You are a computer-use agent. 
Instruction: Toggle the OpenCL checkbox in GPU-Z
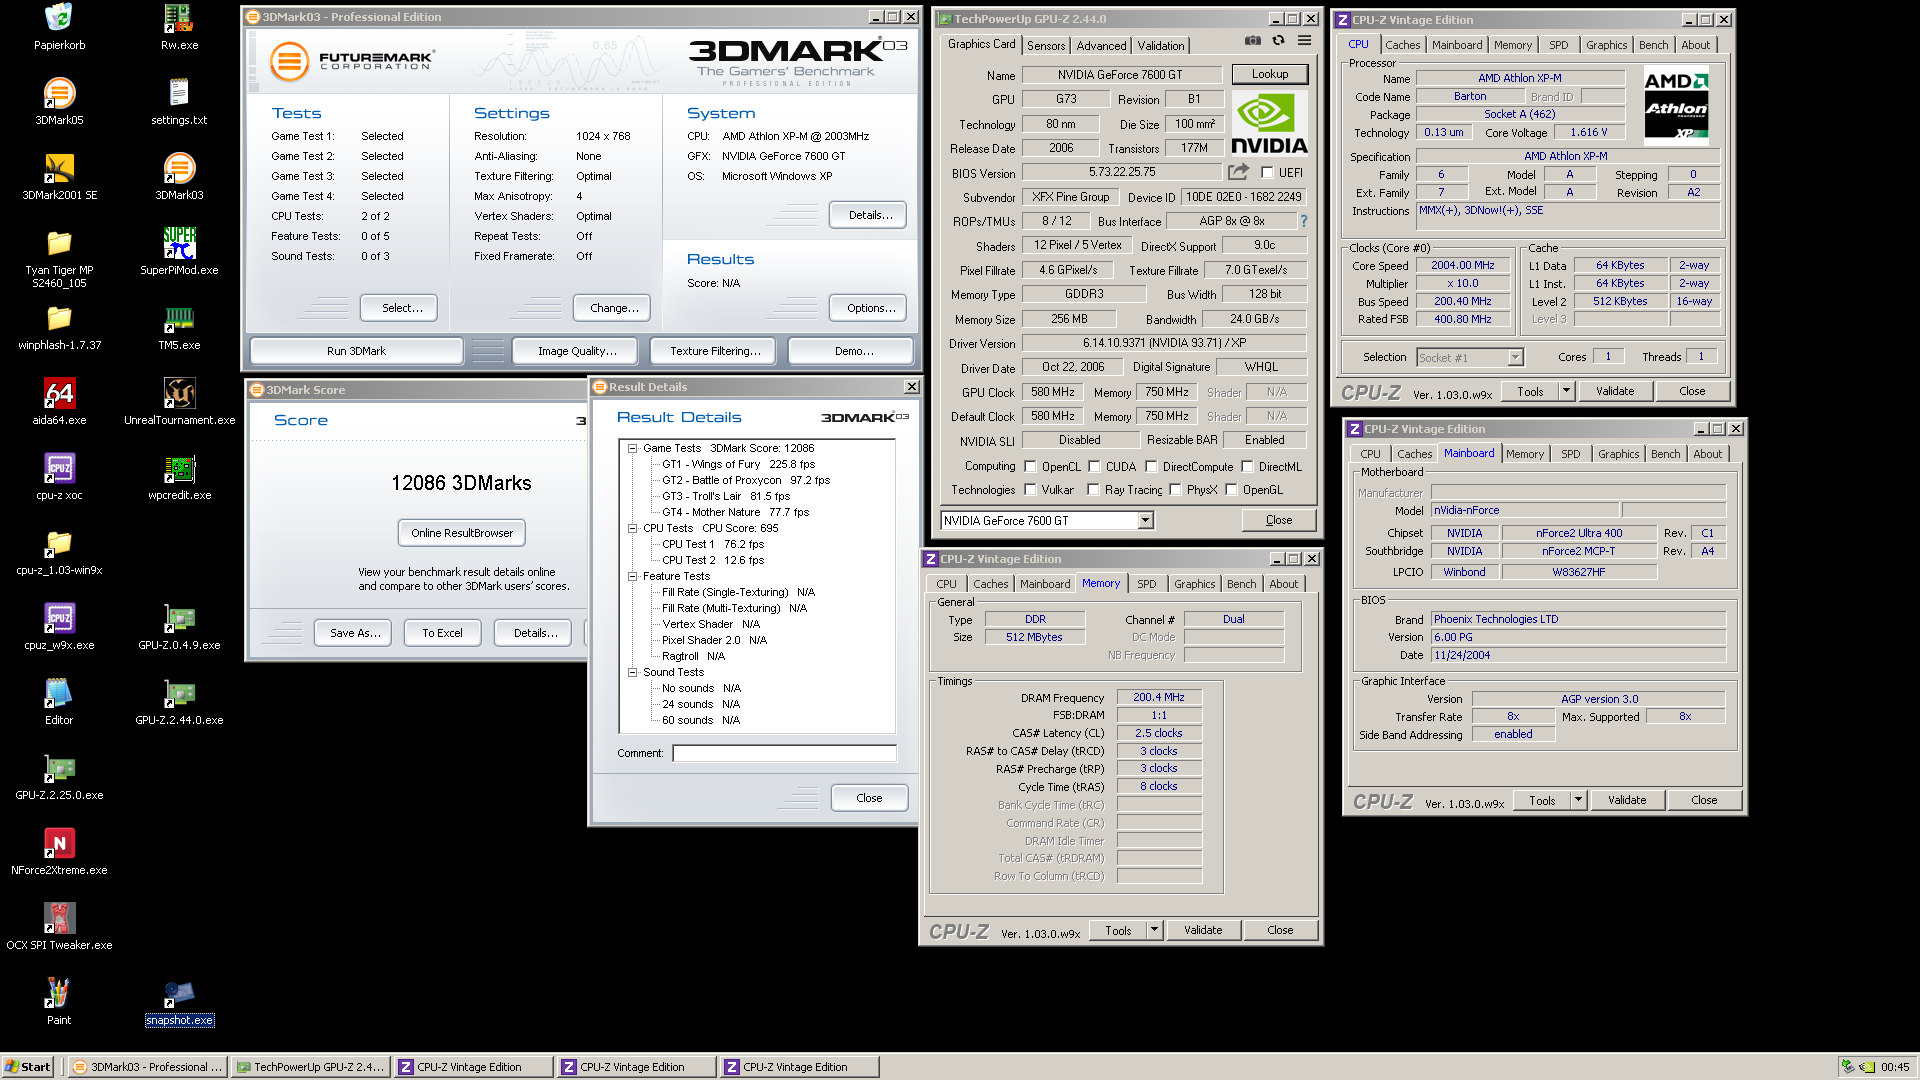1030,466
